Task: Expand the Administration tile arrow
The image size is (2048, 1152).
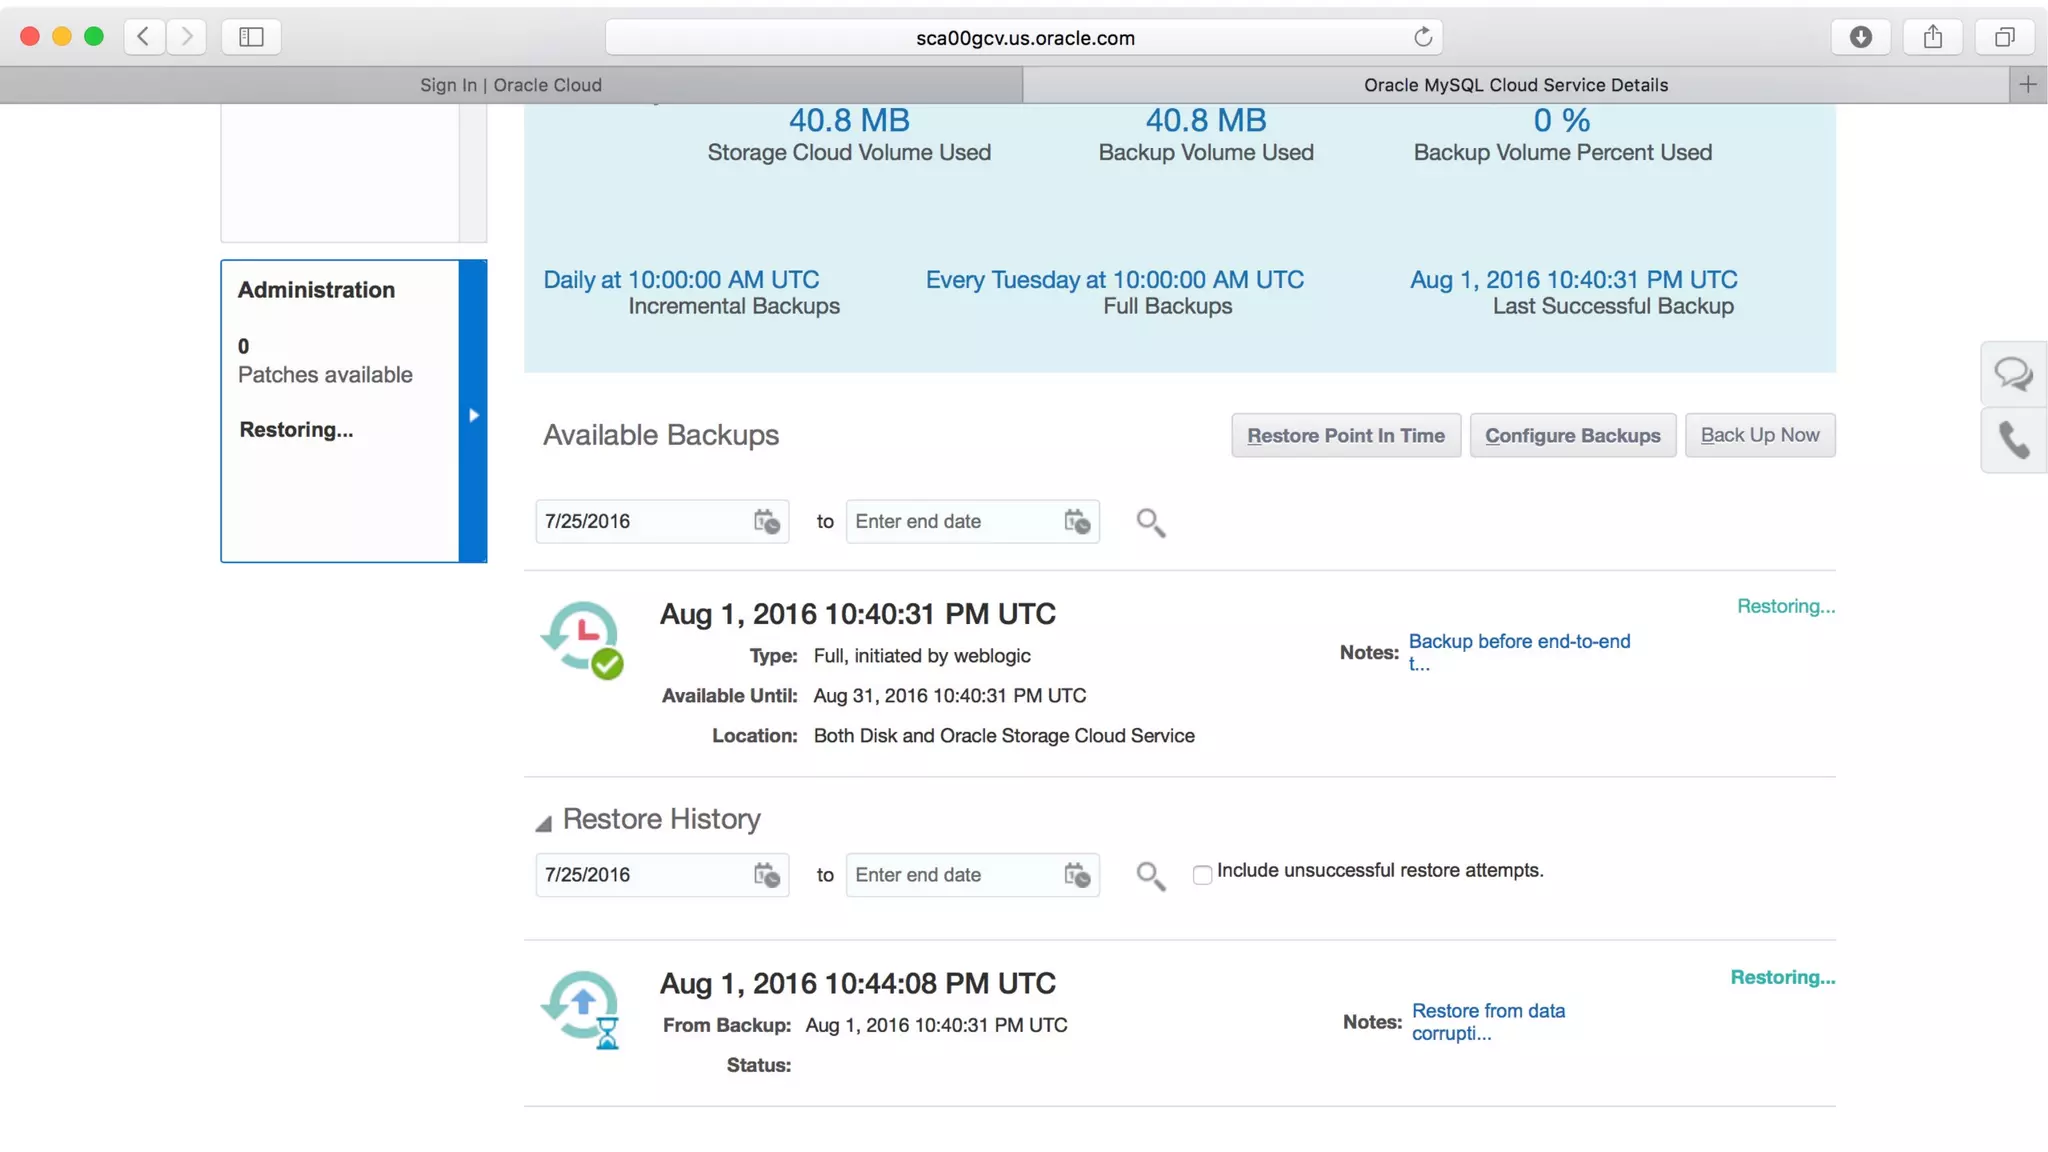Action: point(473,415)
